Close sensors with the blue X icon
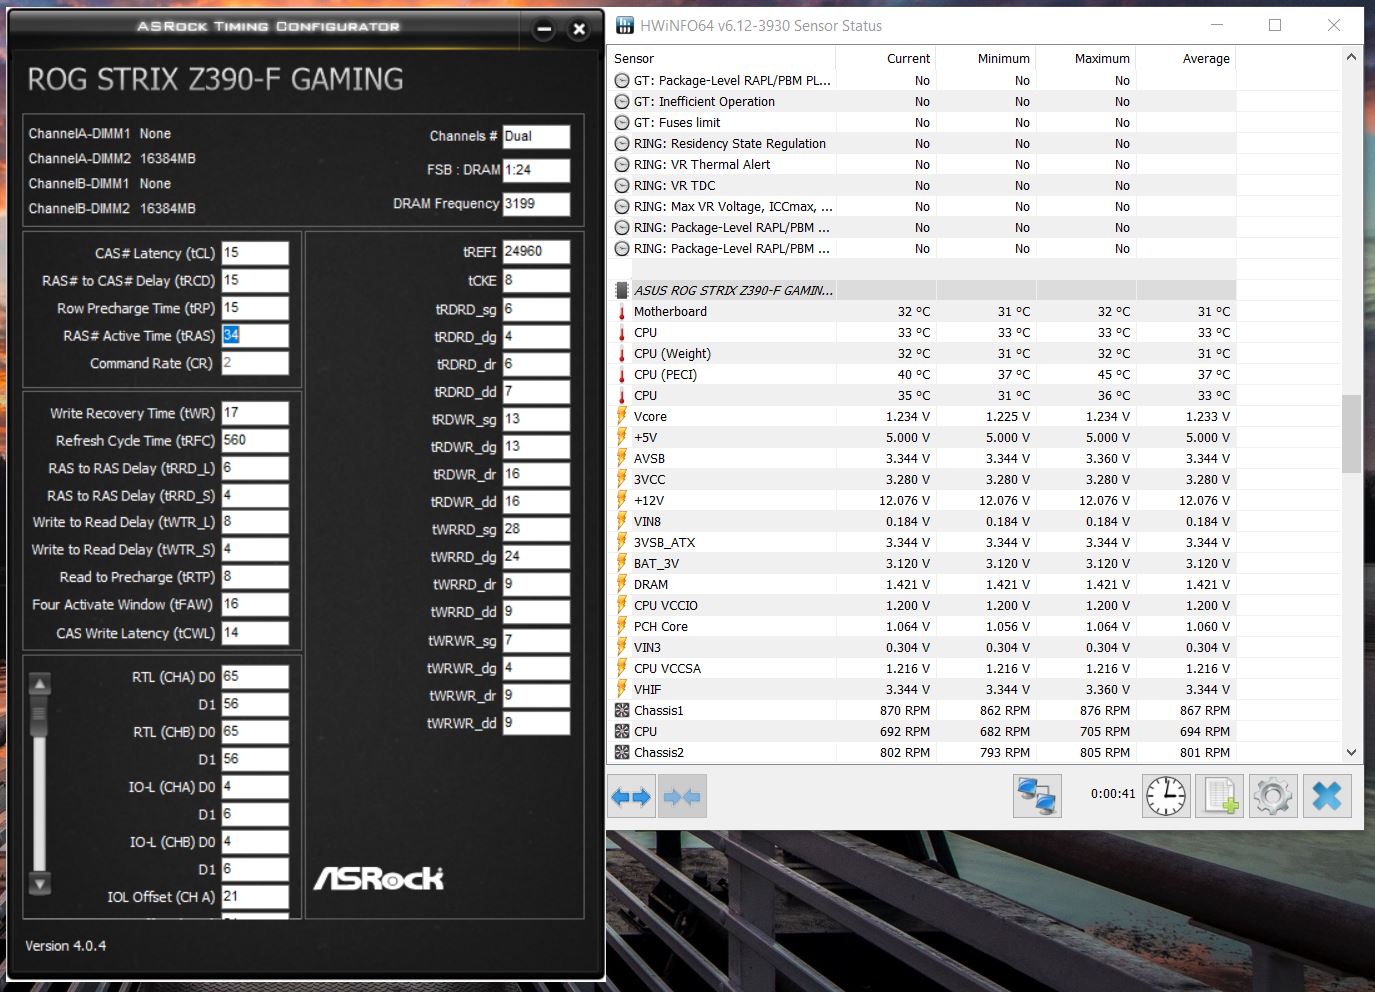This screenshot has width=1375, height=992. [1327, 797]
